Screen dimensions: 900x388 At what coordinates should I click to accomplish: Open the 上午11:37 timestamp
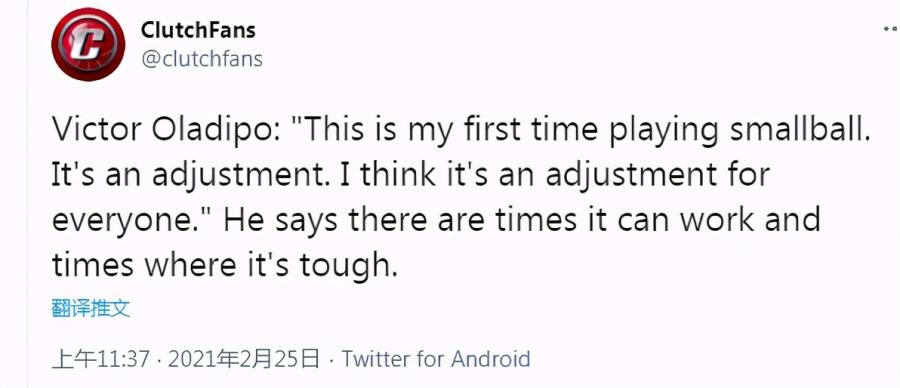[100, 359]
